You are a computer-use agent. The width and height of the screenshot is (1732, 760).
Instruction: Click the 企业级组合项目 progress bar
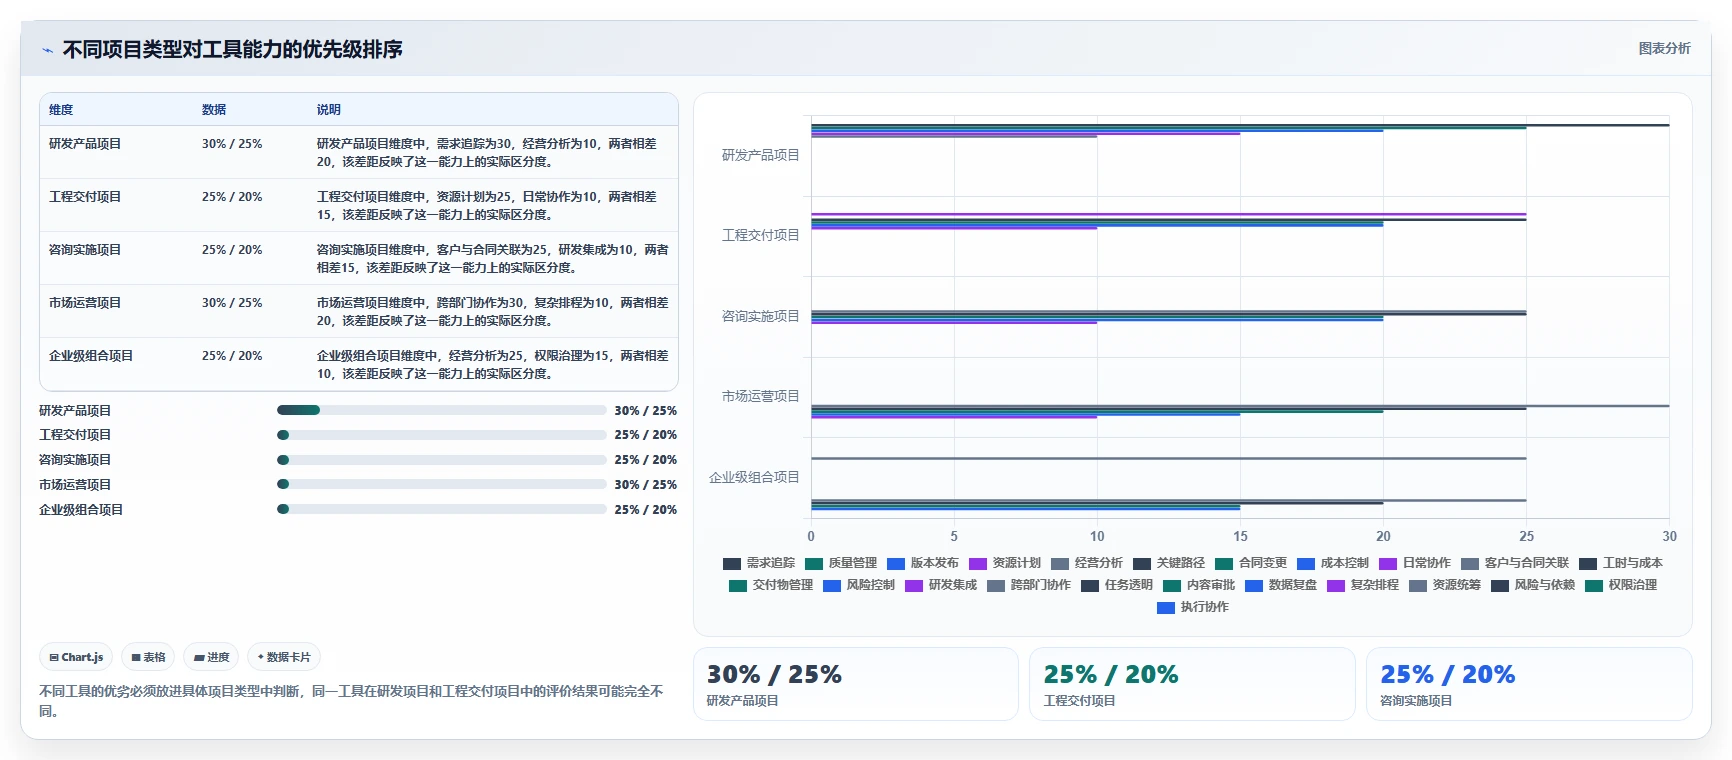point(442,509)
